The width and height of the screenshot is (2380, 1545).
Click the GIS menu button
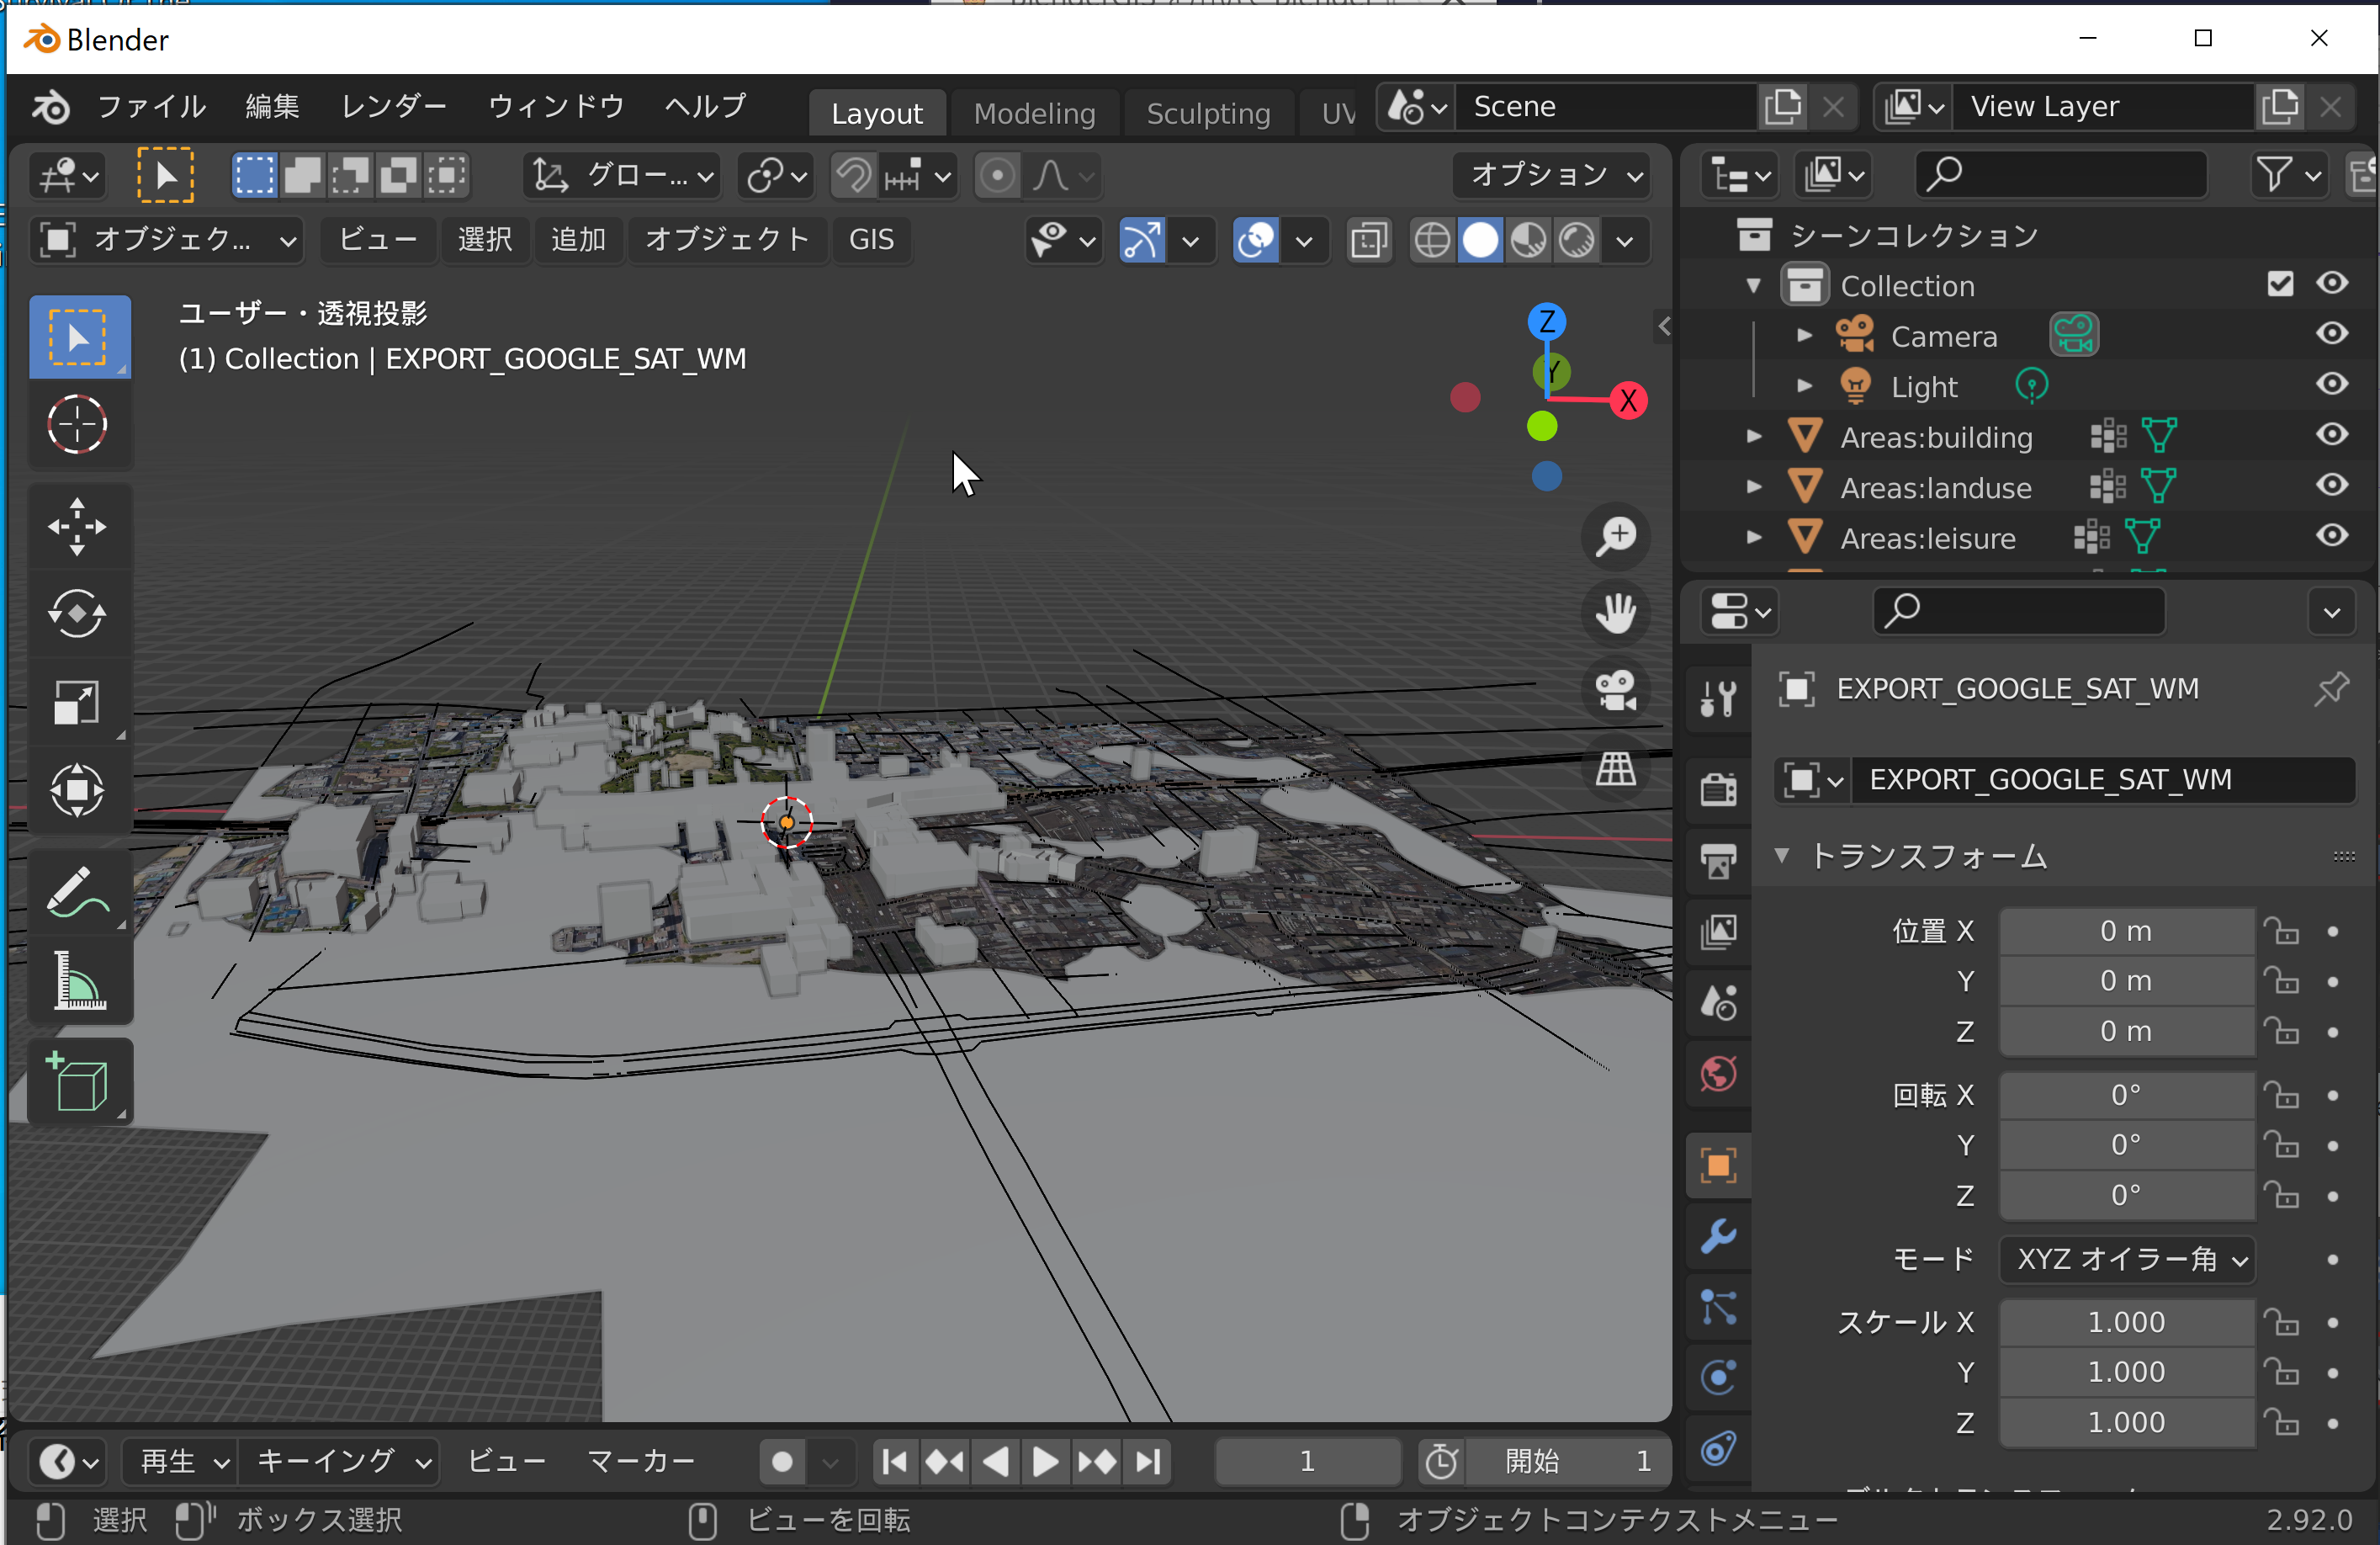[871, 240]
